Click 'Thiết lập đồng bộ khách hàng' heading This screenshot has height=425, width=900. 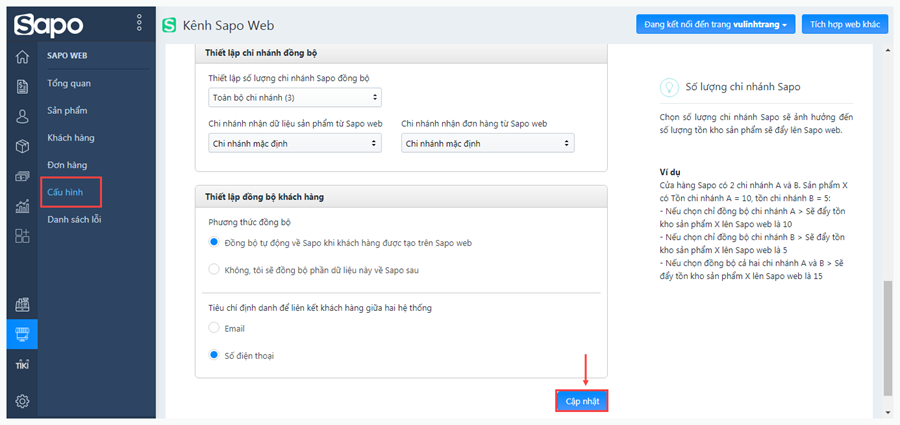(x=264, y=197)
